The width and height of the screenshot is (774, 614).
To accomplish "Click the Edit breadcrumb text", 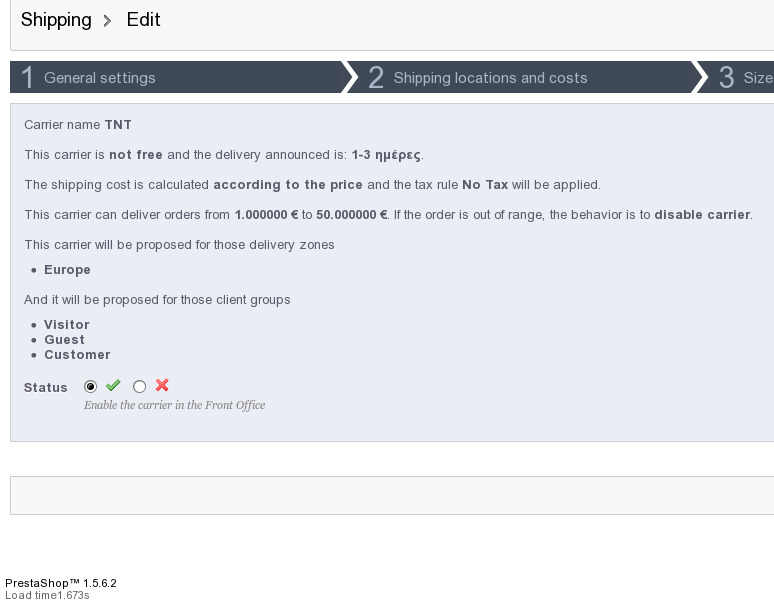I will (x=143, y=20).
